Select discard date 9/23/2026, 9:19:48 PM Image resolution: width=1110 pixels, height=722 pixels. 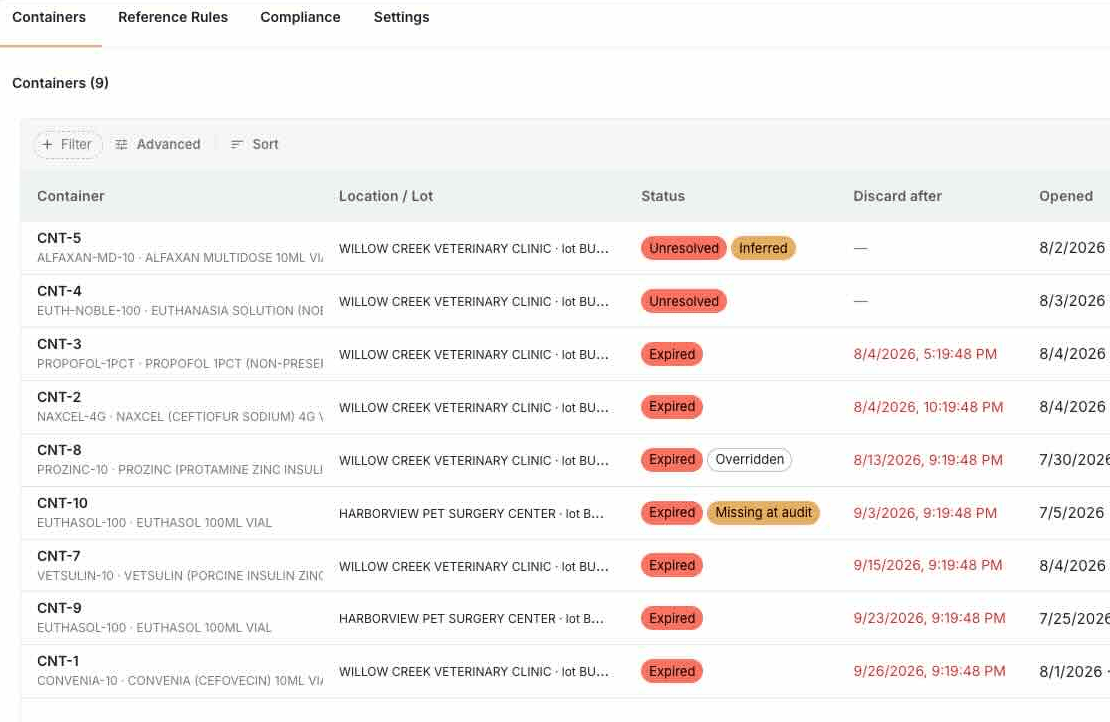[929, 619]
